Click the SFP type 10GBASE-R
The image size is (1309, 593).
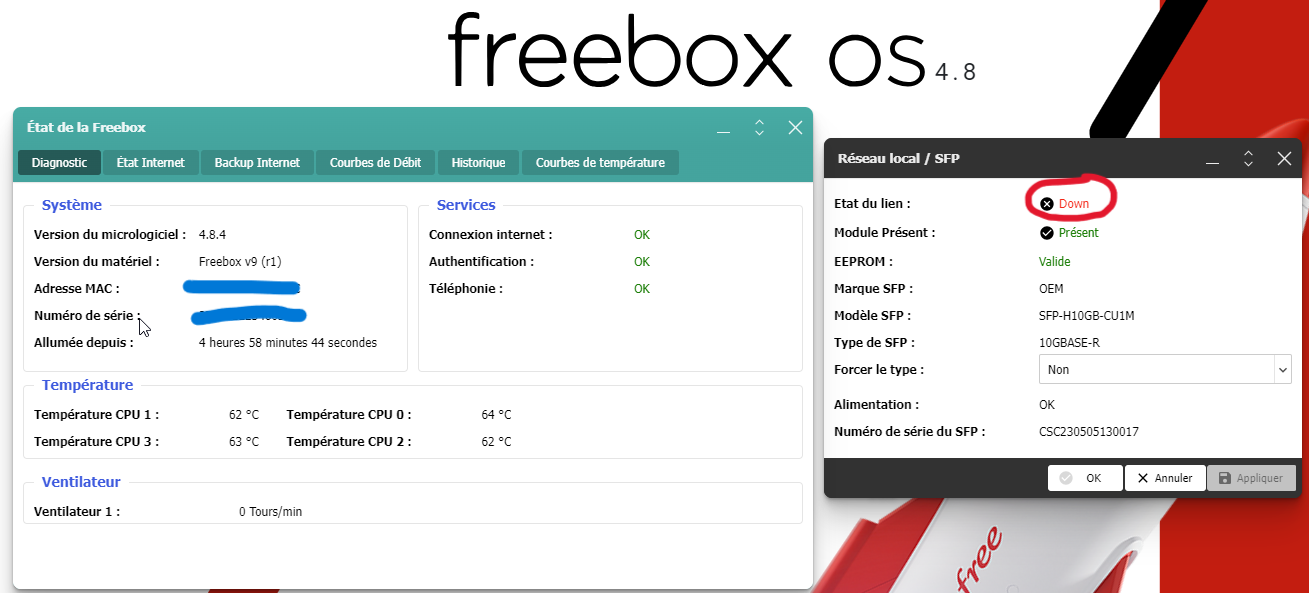click(1069, 342)
